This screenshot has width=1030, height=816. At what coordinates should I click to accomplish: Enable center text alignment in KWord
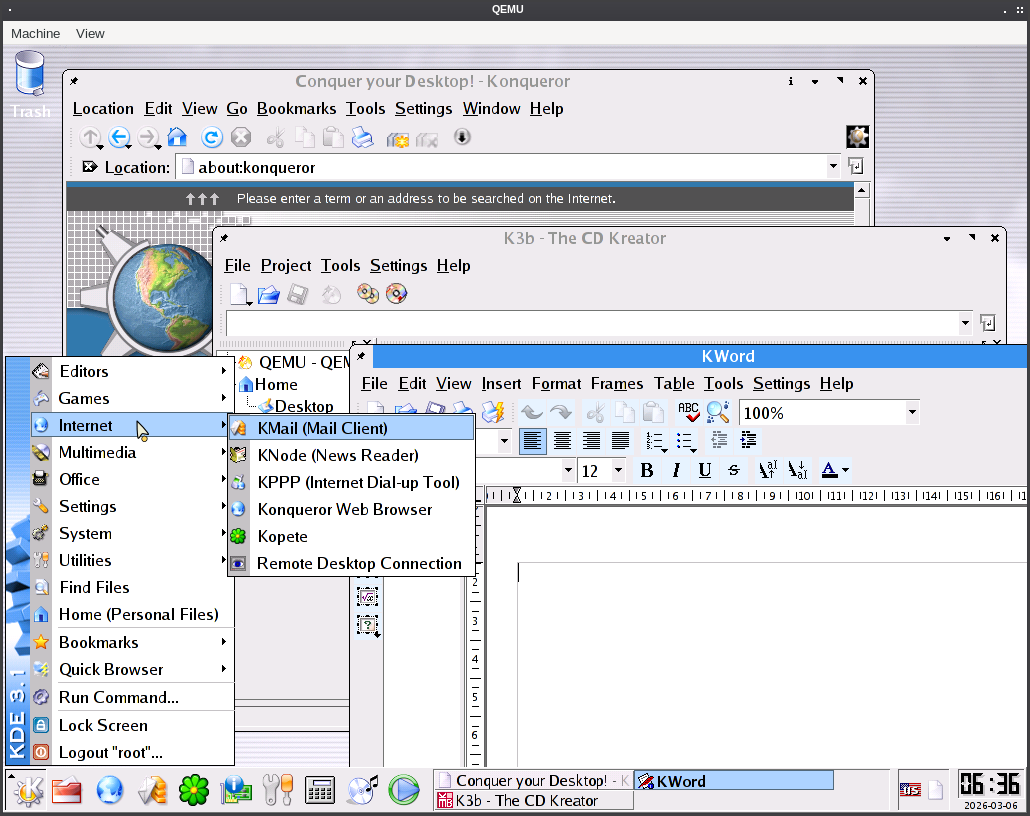pyautogui.click(x=563, y=441)
